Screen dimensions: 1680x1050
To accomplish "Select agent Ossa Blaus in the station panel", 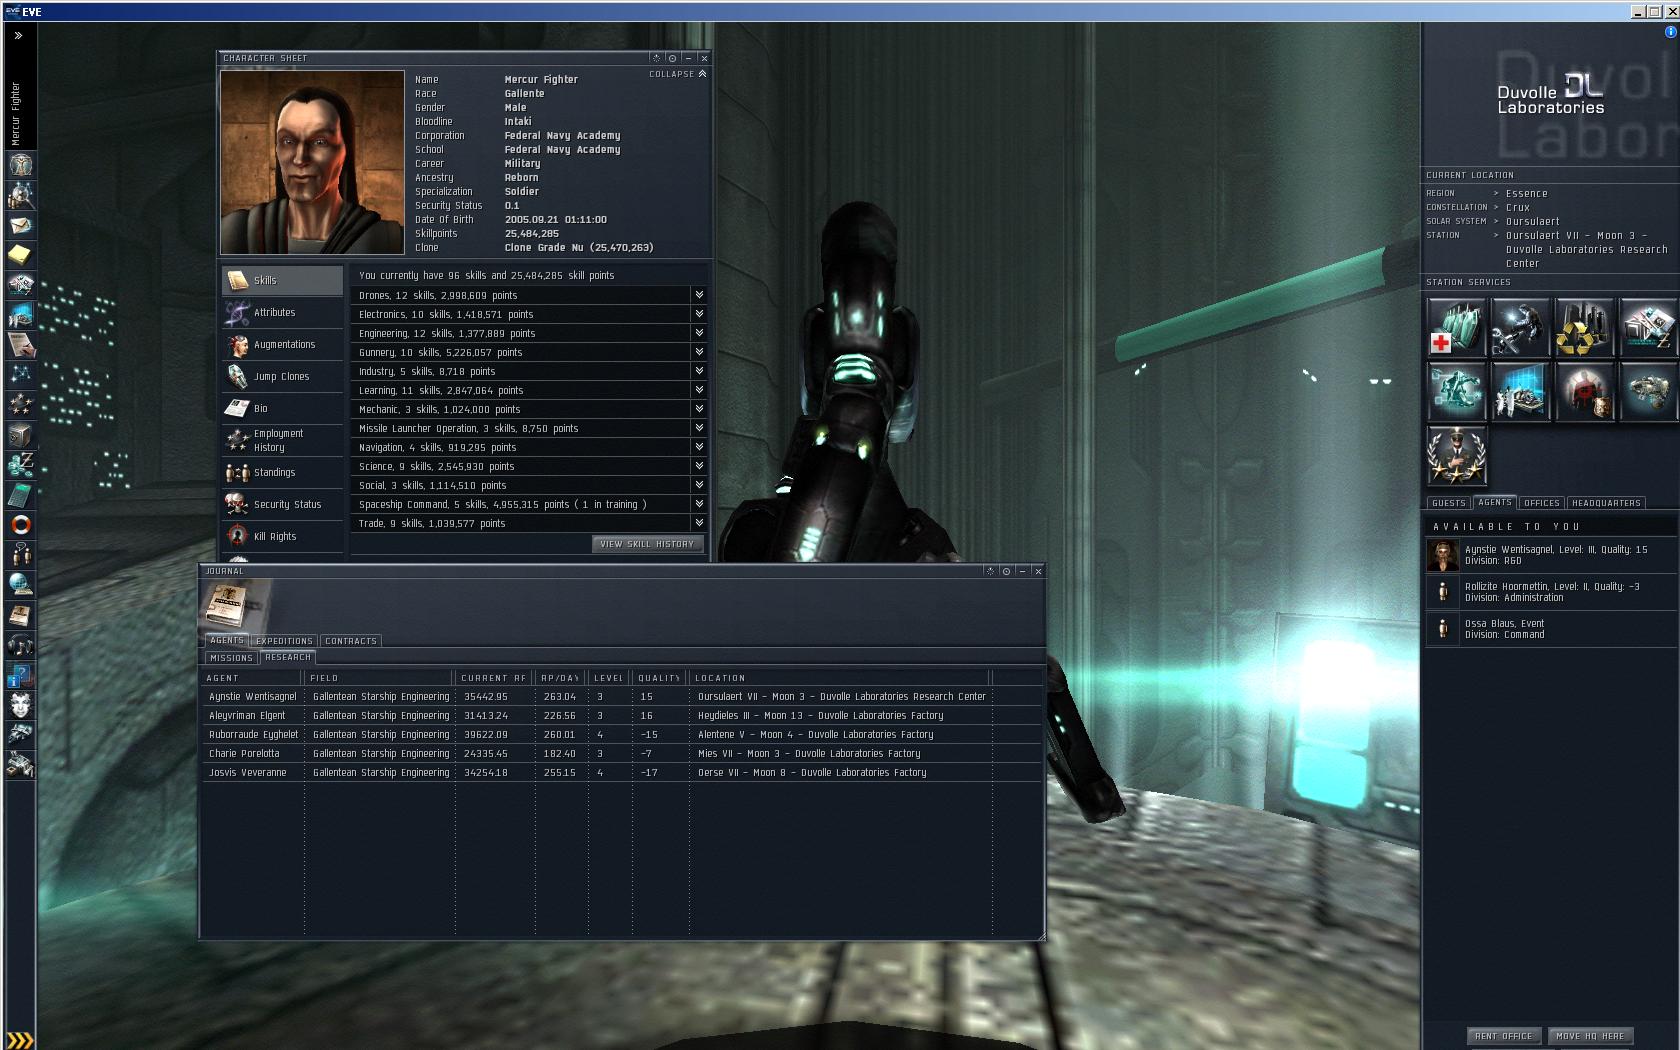I will 1551,629.
